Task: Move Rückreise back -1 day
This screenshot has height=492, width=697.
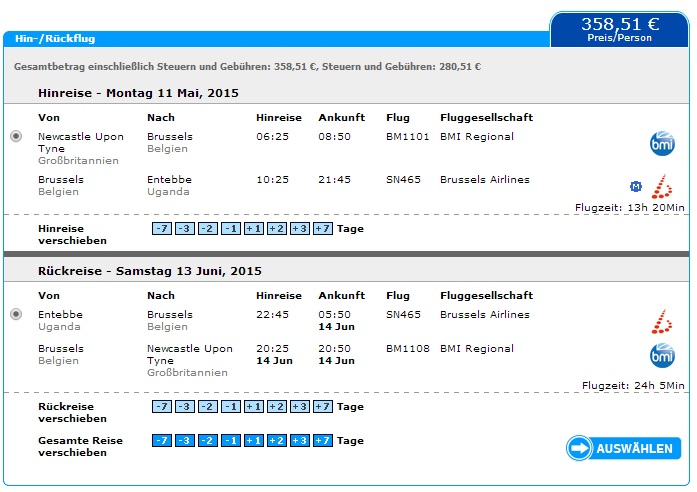Action: (x=231, y=407)
